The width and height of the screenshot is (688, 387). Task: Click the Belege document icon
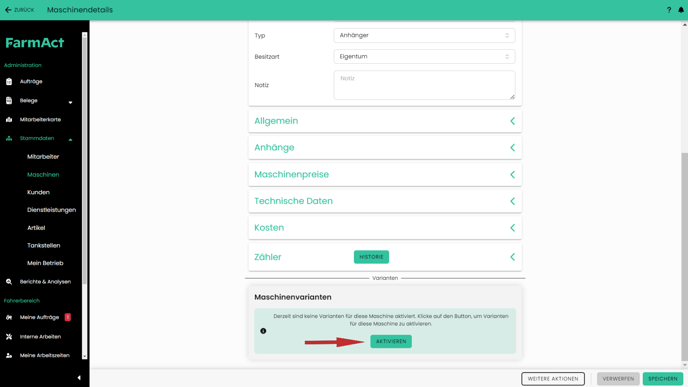[9, 100]
